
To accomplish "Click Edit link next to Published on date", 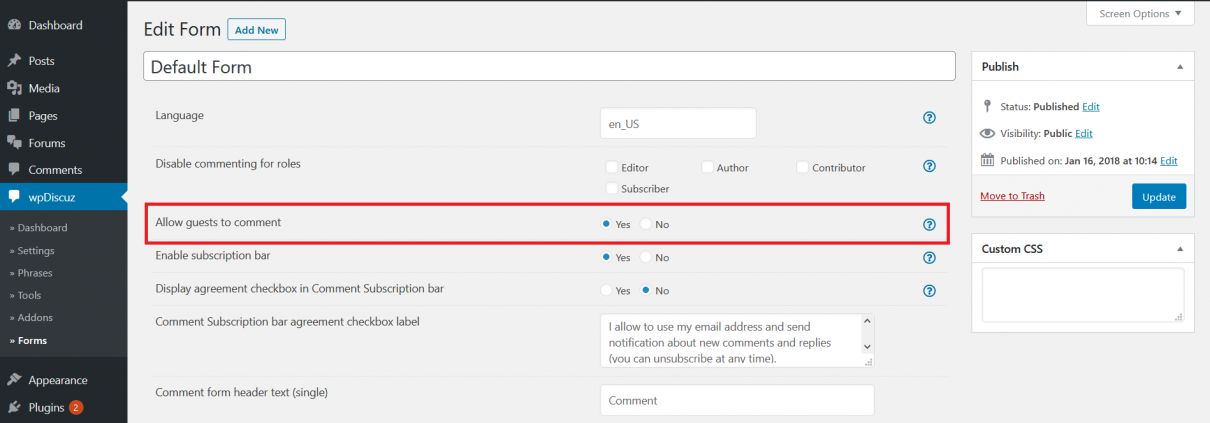I will [1169, 160].
